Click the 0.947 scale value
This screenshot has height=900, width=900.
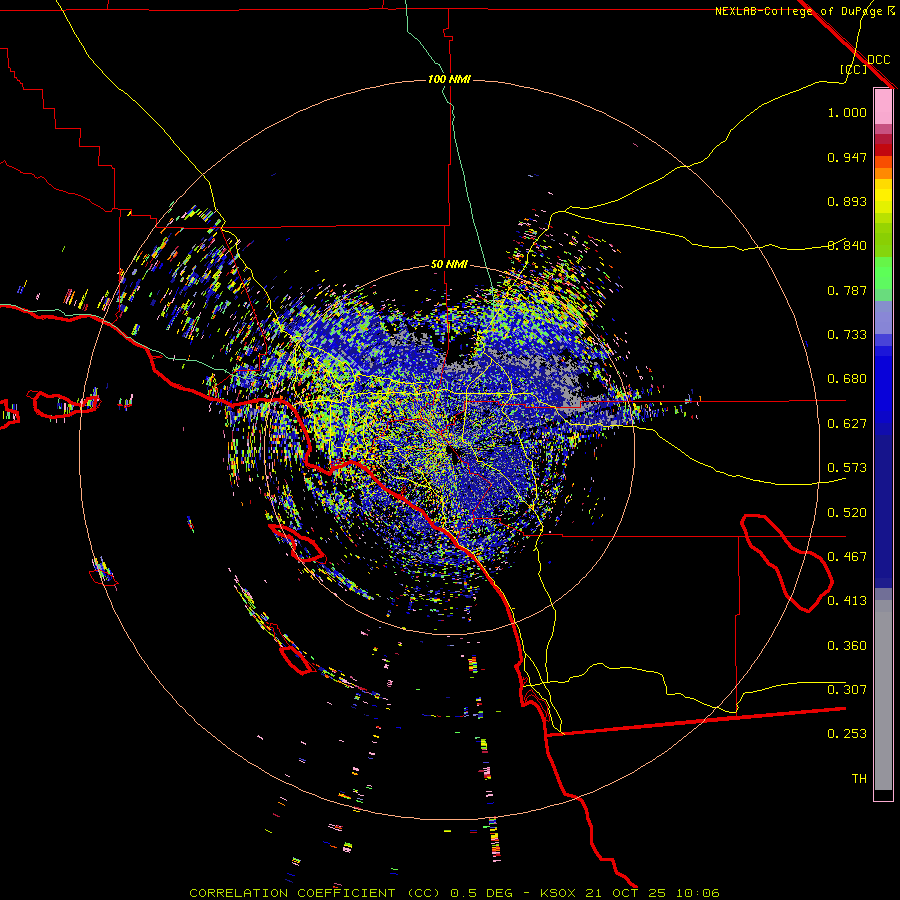847,157
